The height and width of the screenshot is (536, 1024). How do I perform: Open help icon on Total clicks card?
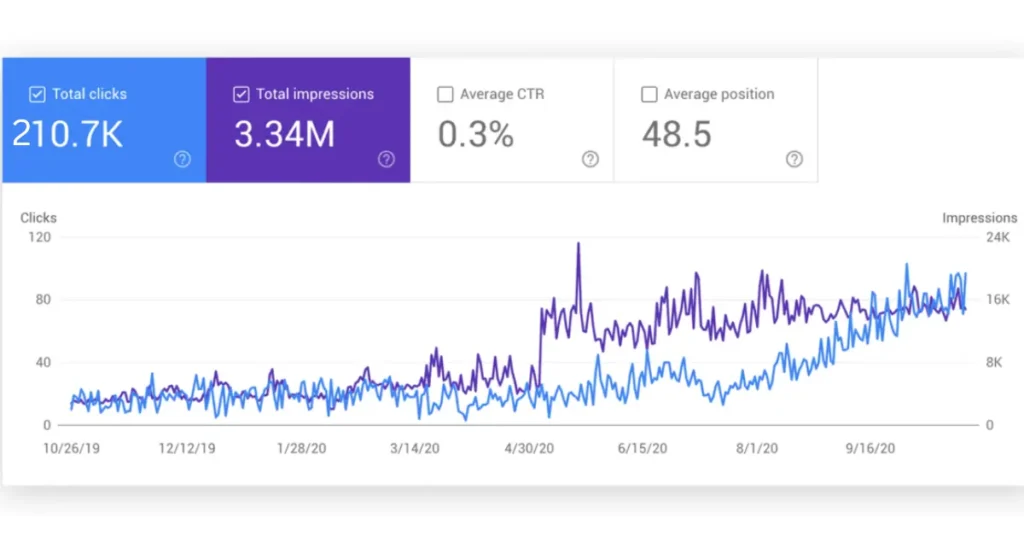182,159
